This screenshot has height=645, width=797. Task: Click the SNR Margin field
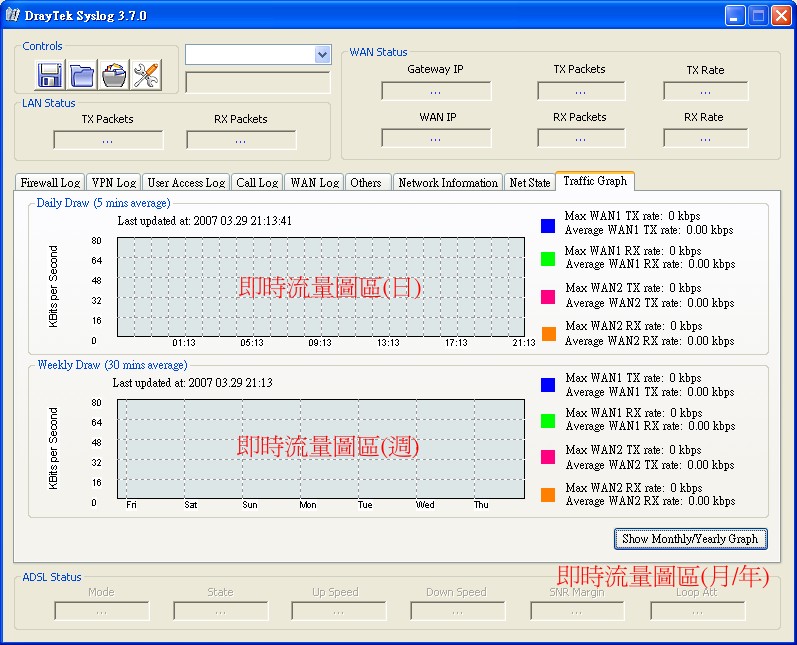[x=577, y=611]
